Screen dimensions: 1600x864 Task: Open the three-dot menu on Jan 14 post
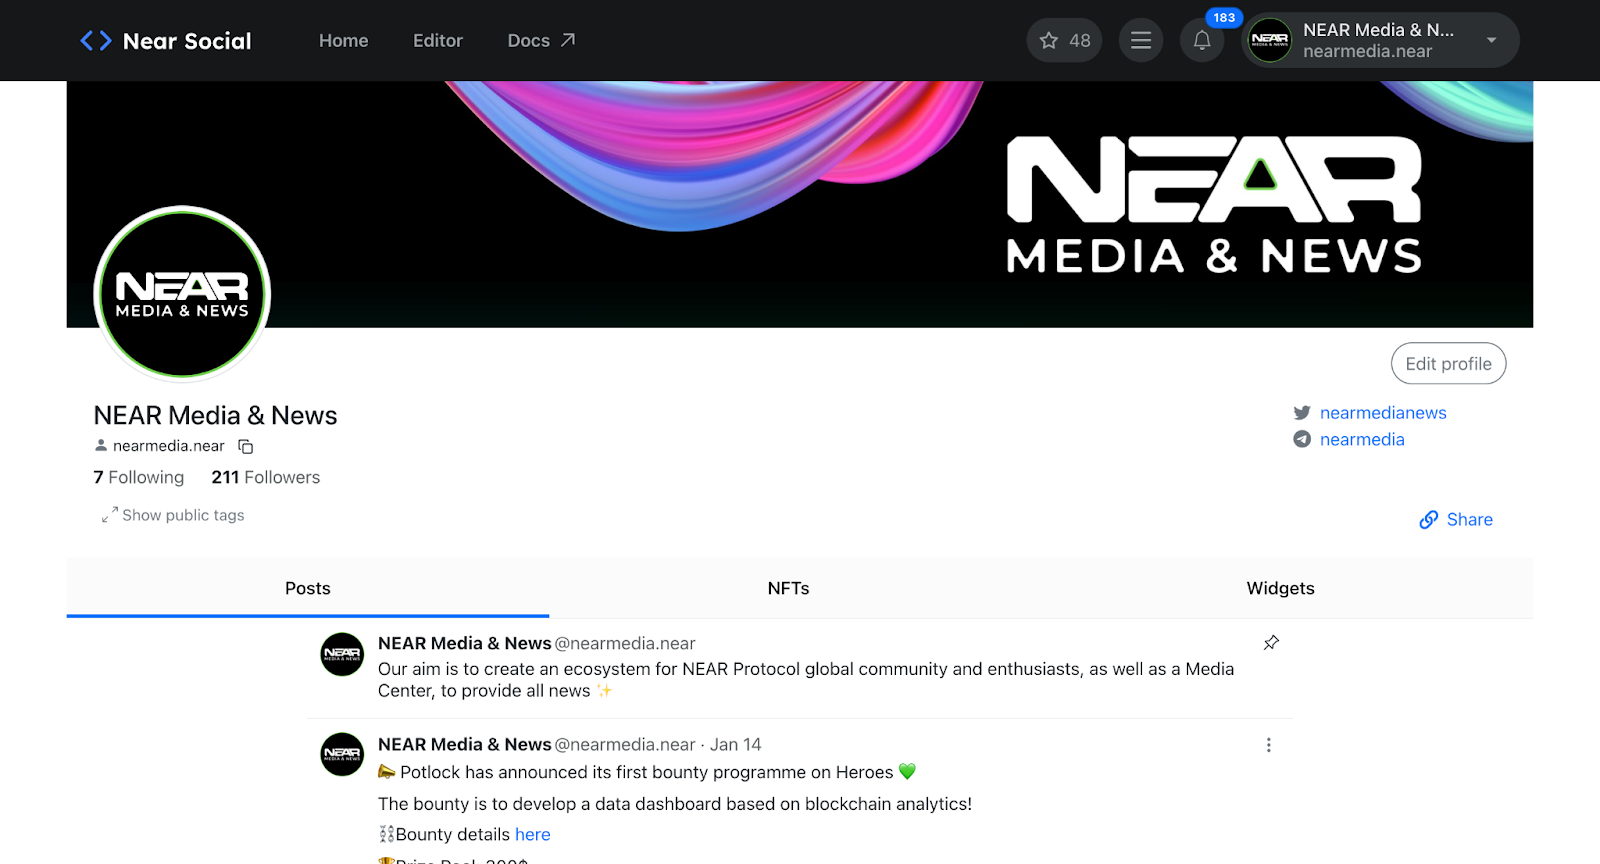[1269, 745]
